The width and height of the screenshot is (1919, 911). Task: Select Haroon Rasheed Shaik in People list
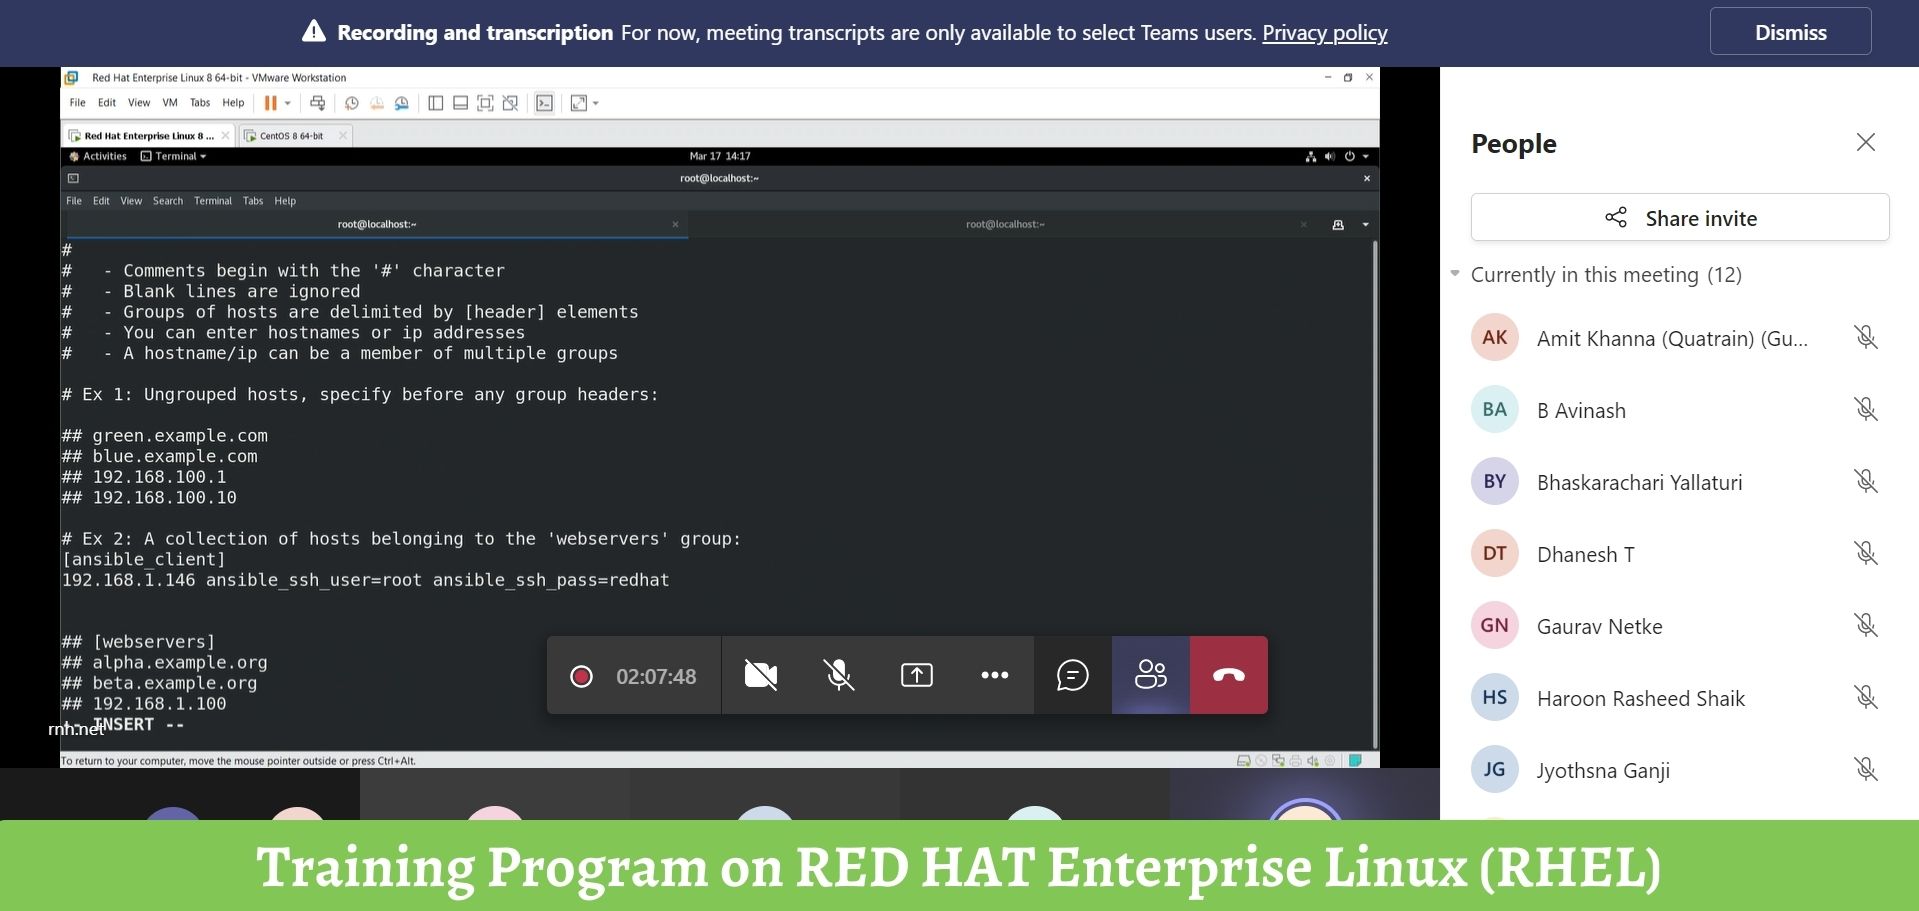[x=1680, y=698]
